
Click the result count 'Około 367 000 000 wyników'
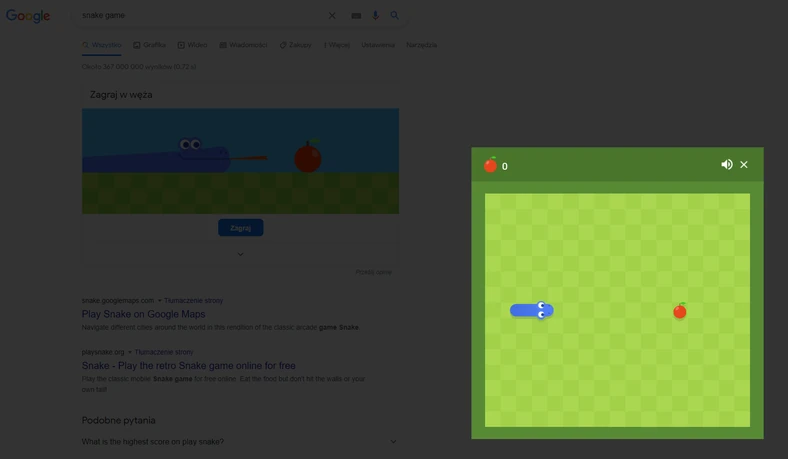coord(139,66)
